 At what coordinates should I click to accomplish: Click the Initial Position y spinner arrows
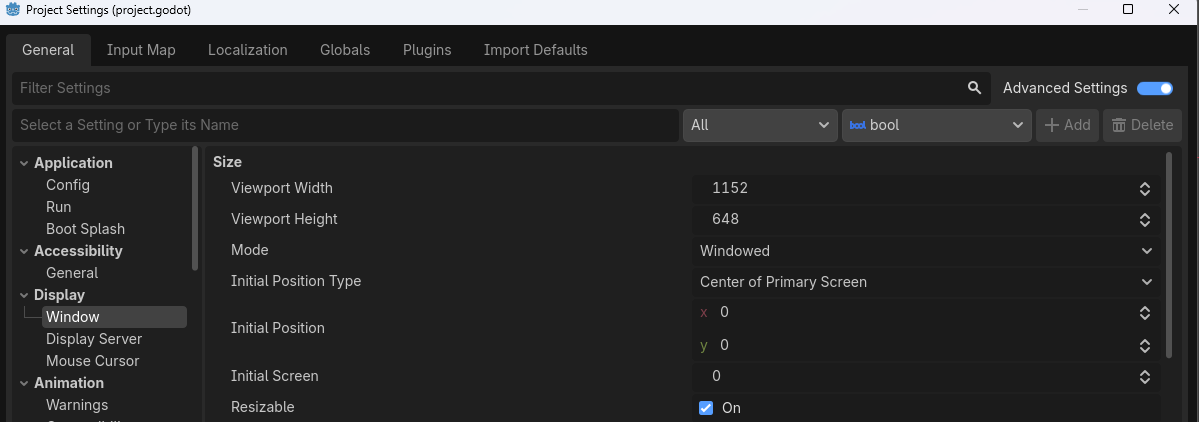1144,345
